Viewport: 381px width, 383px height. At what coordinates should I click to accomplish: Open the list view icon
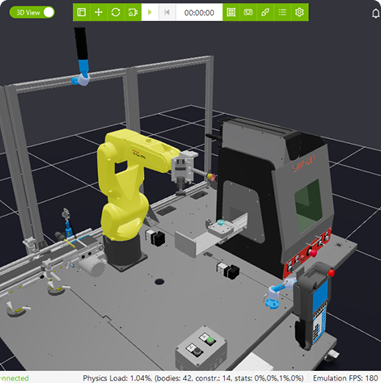click(282, 12)
